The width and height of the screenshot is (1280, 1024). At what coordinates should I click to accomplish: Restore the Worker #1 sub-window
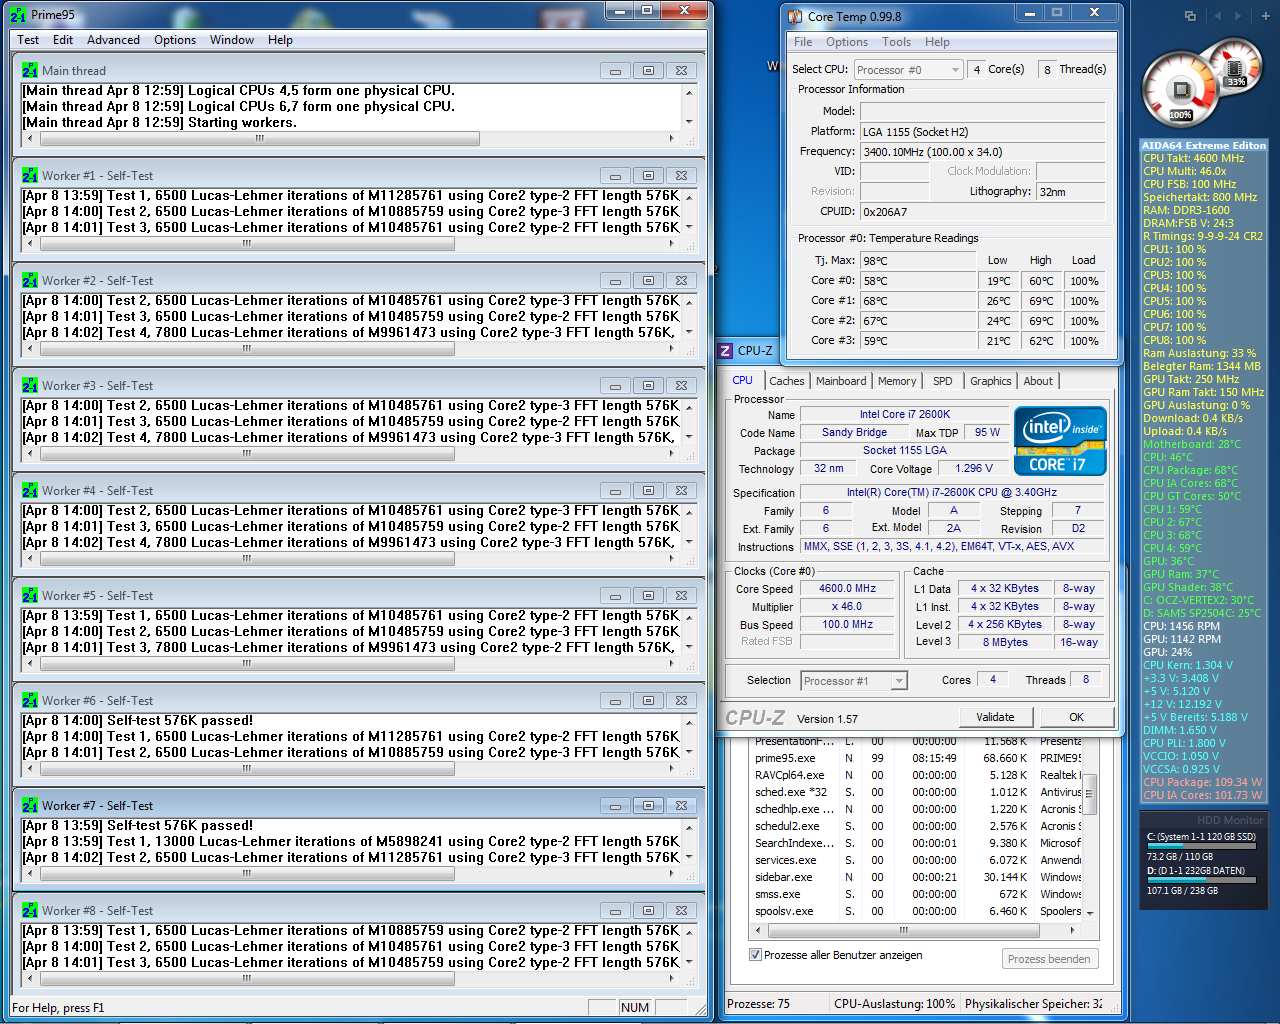pos(648,176)
